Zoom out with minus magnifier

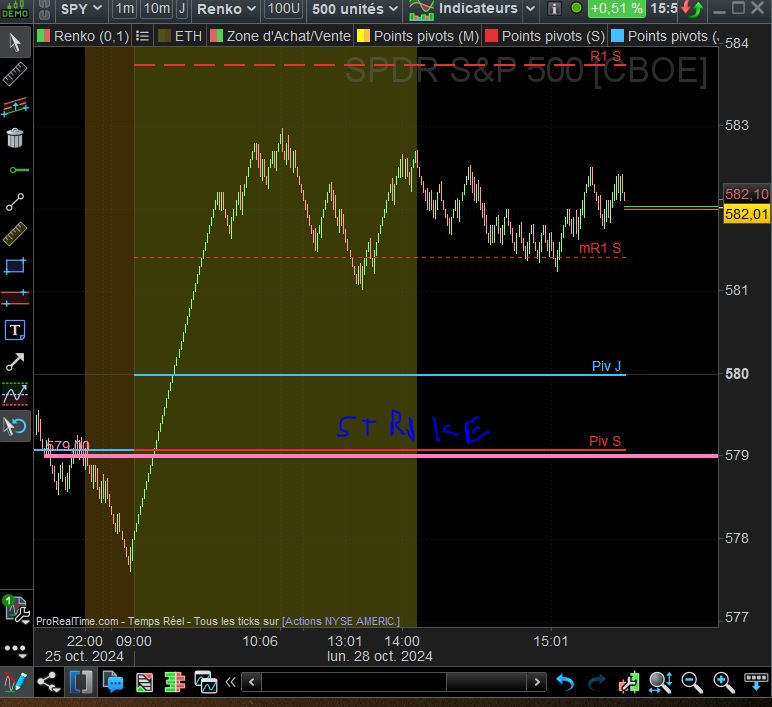[692, 682]
